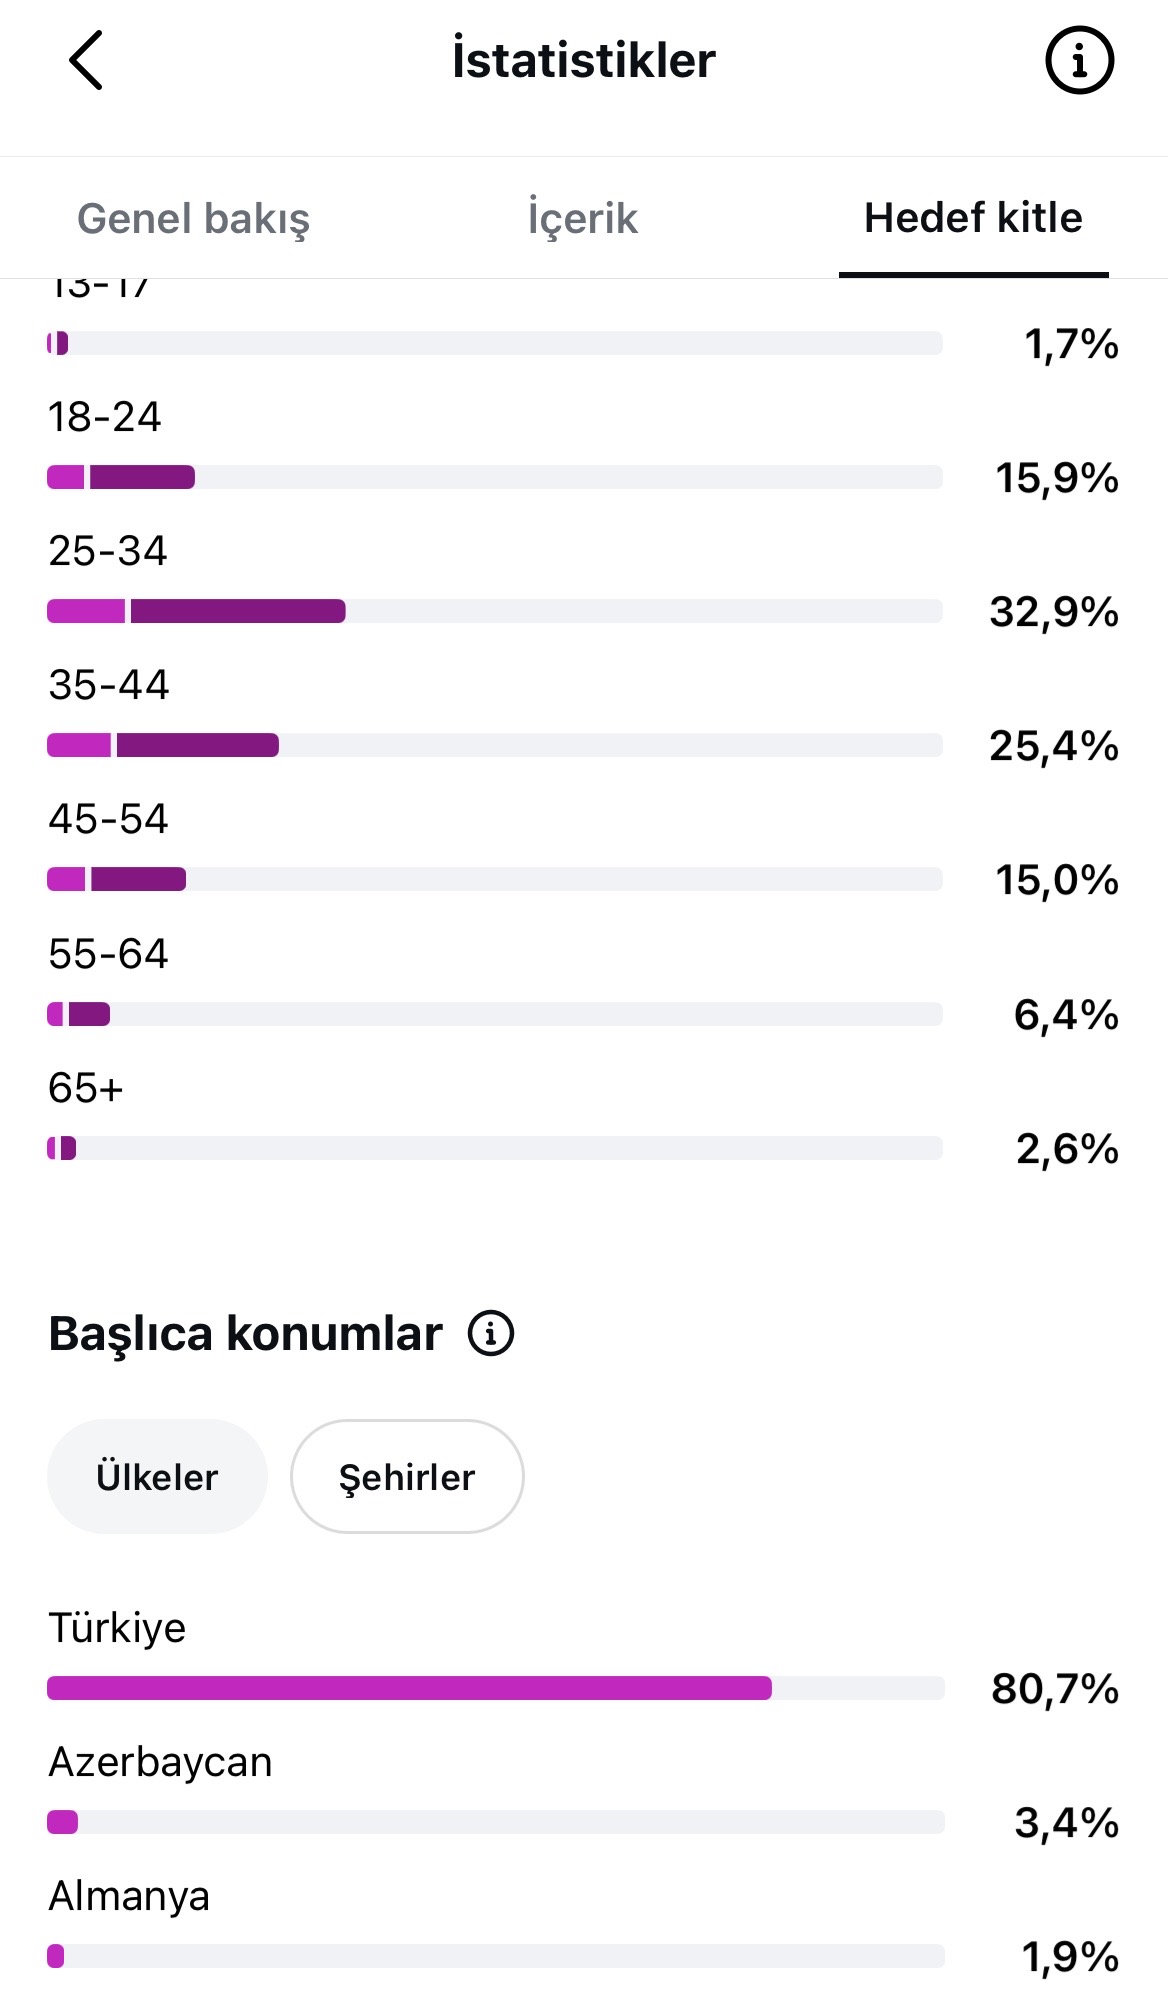Select the Azerbaycan country row
The width and height of the screenshot is (1168, 1996).
click(x=584, y=1792)
